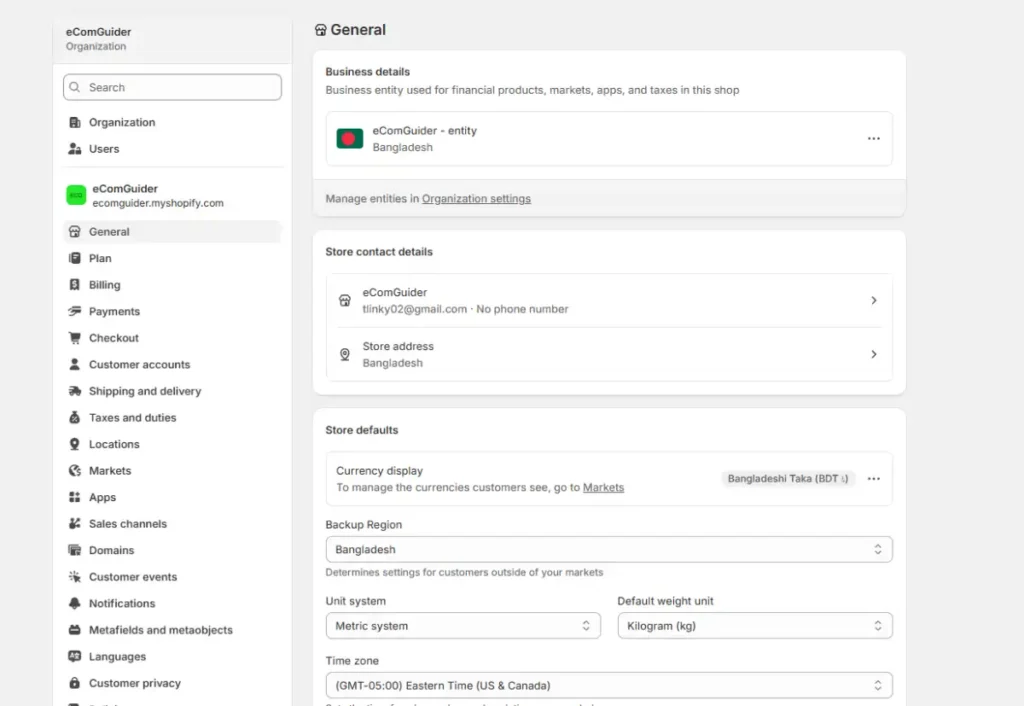Click the Customer accounts person icon
Image resolution: width=1024 pixels, height=706 pixels.
coord(74,364)
